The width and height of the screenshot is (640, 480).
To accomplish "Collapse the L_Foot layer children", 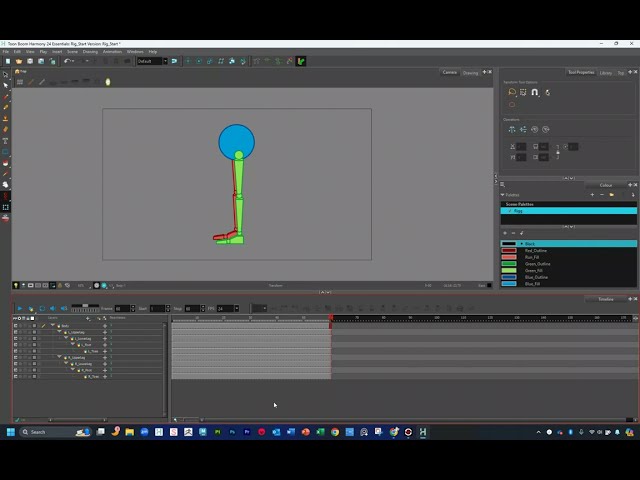I will (73, 344).
